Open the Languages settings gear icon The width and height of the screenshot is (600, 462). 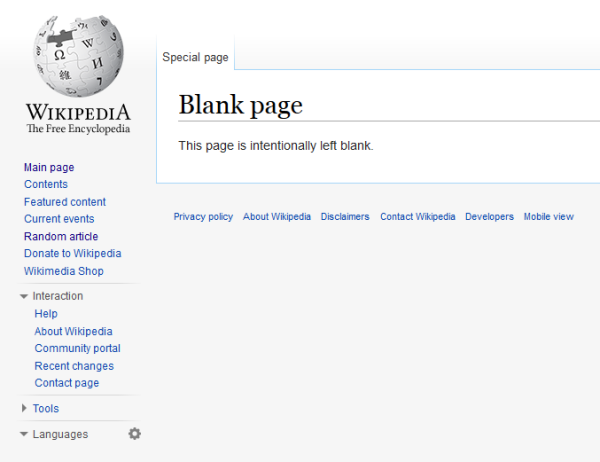click(x=135, y=434)
